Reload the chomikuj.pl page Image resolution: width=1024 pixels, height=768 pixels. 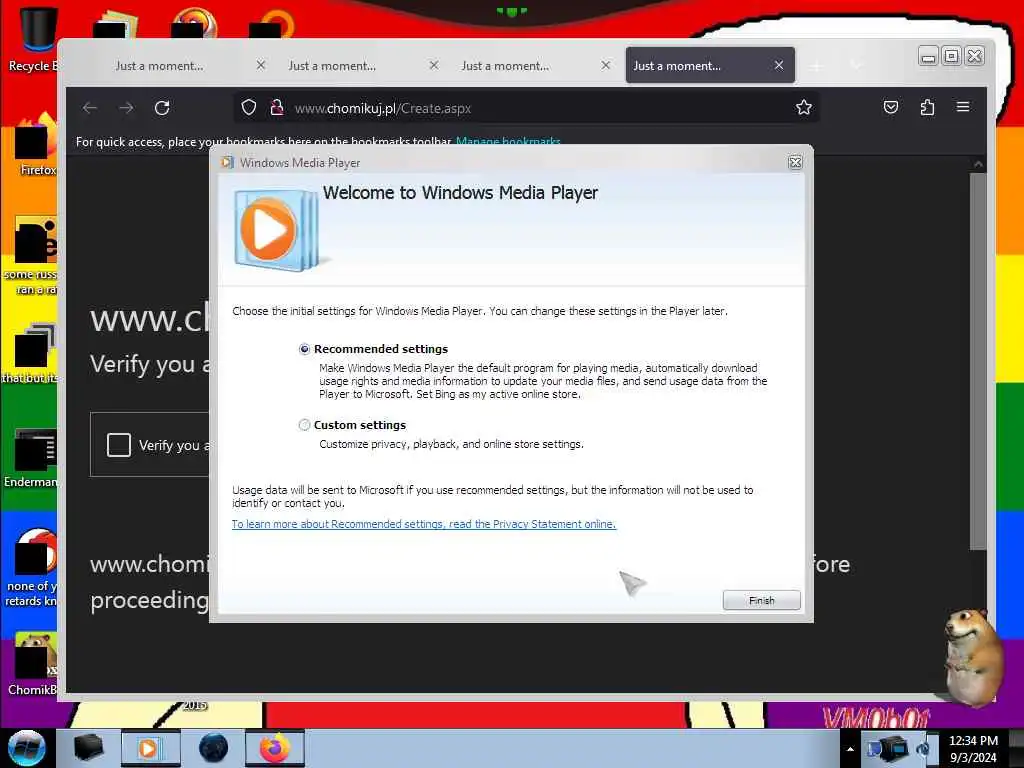point(162,108)
